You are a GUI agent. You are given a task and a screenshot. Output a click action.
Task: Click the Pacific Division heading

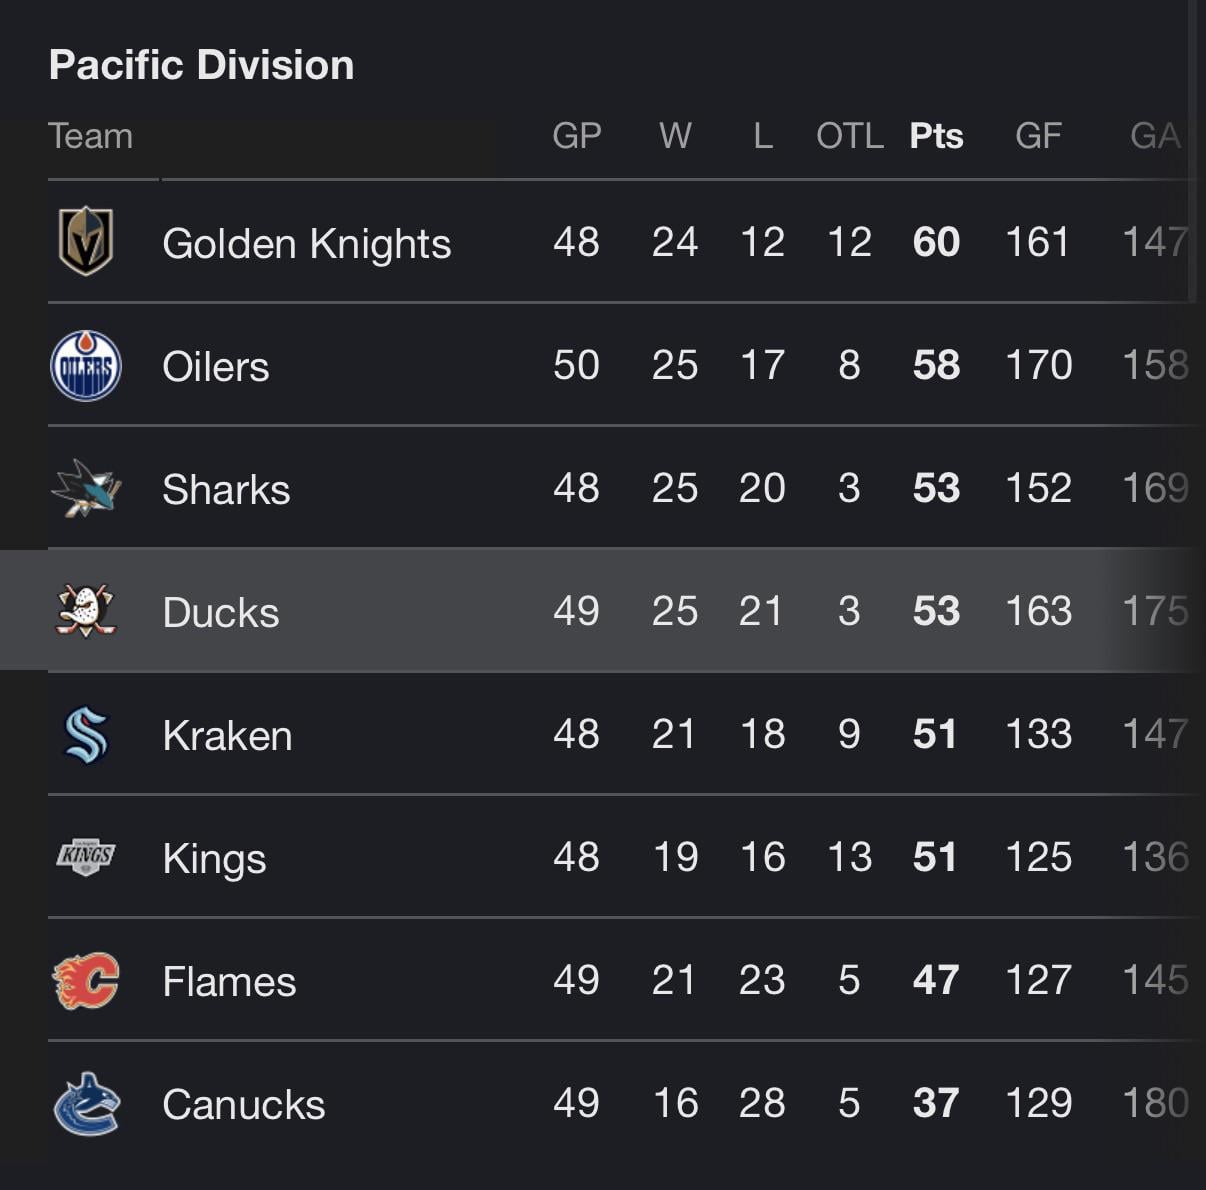click(202, 65)
